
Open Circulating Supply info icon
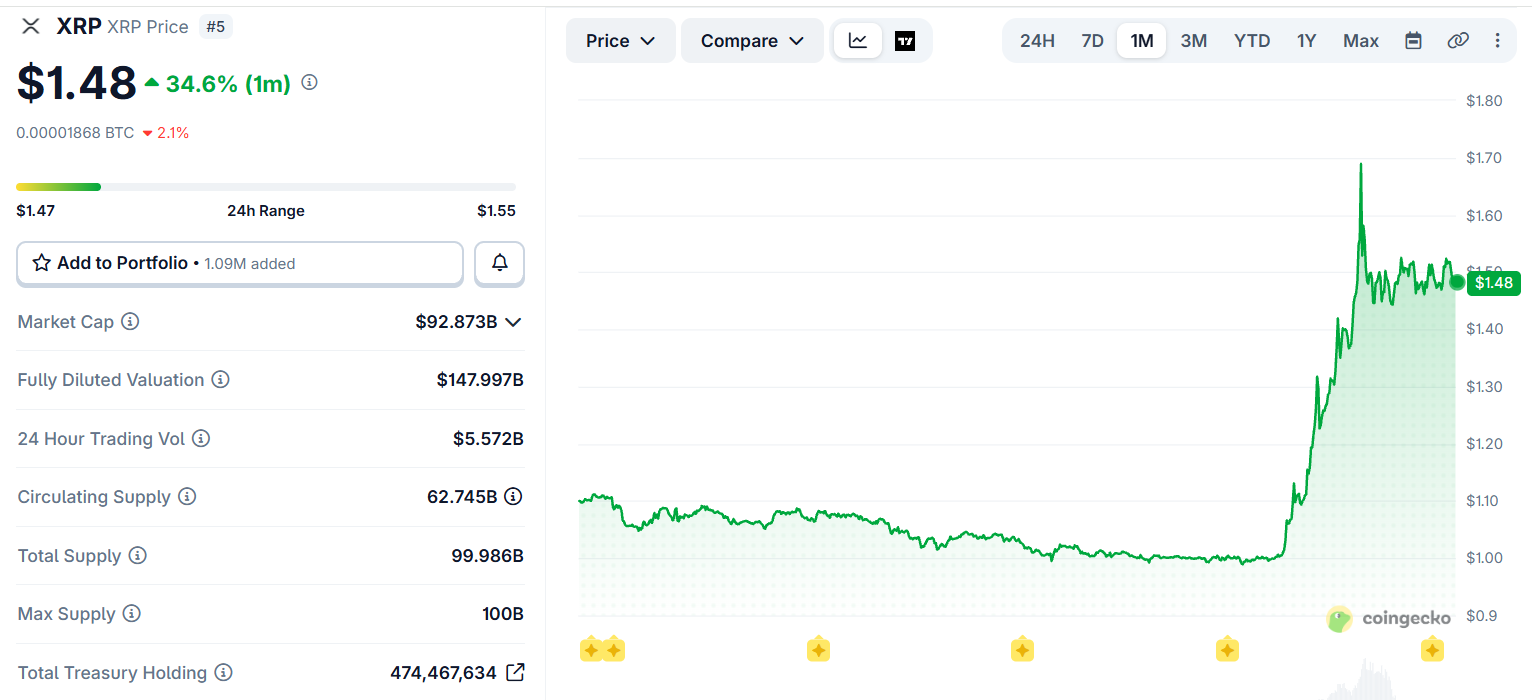pyautogui.click(x=187, y=497)
